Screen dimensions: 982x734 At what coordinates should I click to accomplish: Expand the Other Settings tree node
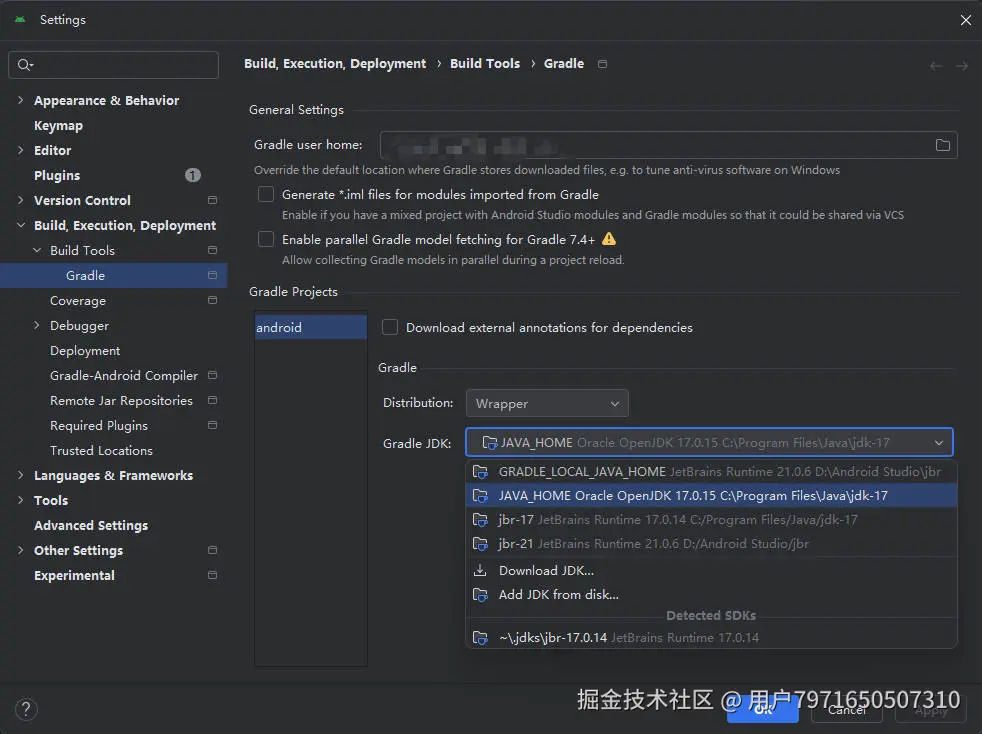(x=21, y=550)
